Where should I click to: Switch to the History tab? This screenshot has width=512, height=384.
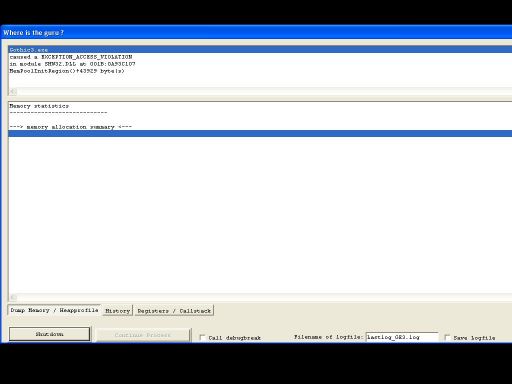(x=118, y=310)
